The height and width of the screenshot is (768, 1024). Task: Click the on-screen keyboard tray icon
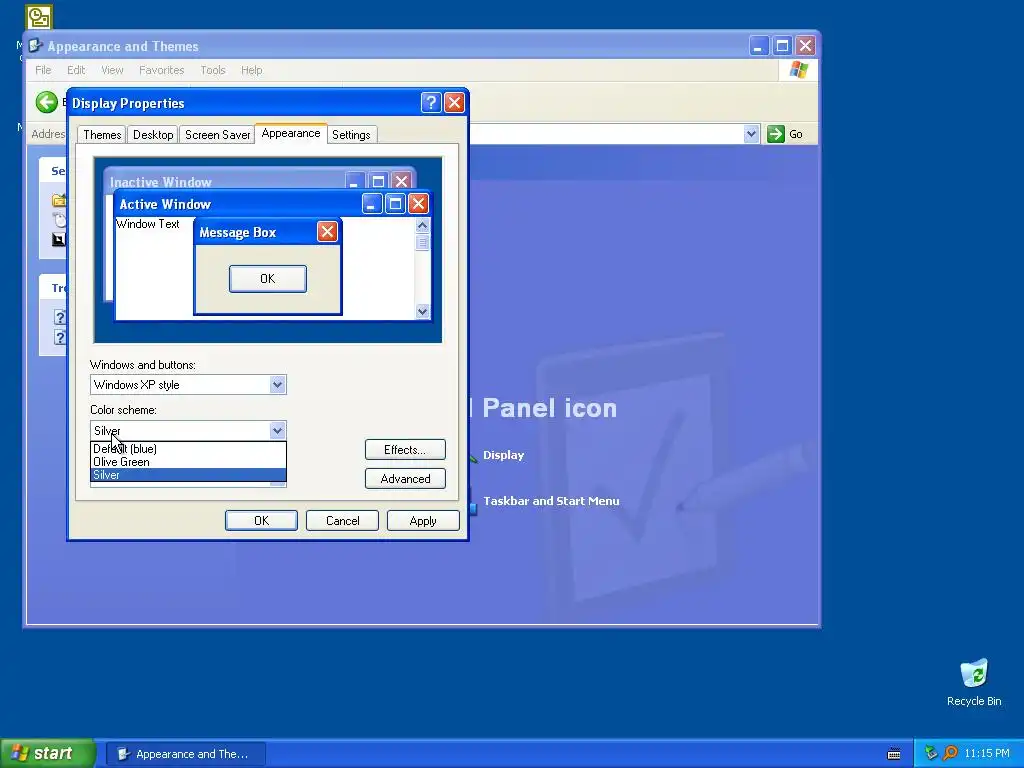(x=894, y=754)
